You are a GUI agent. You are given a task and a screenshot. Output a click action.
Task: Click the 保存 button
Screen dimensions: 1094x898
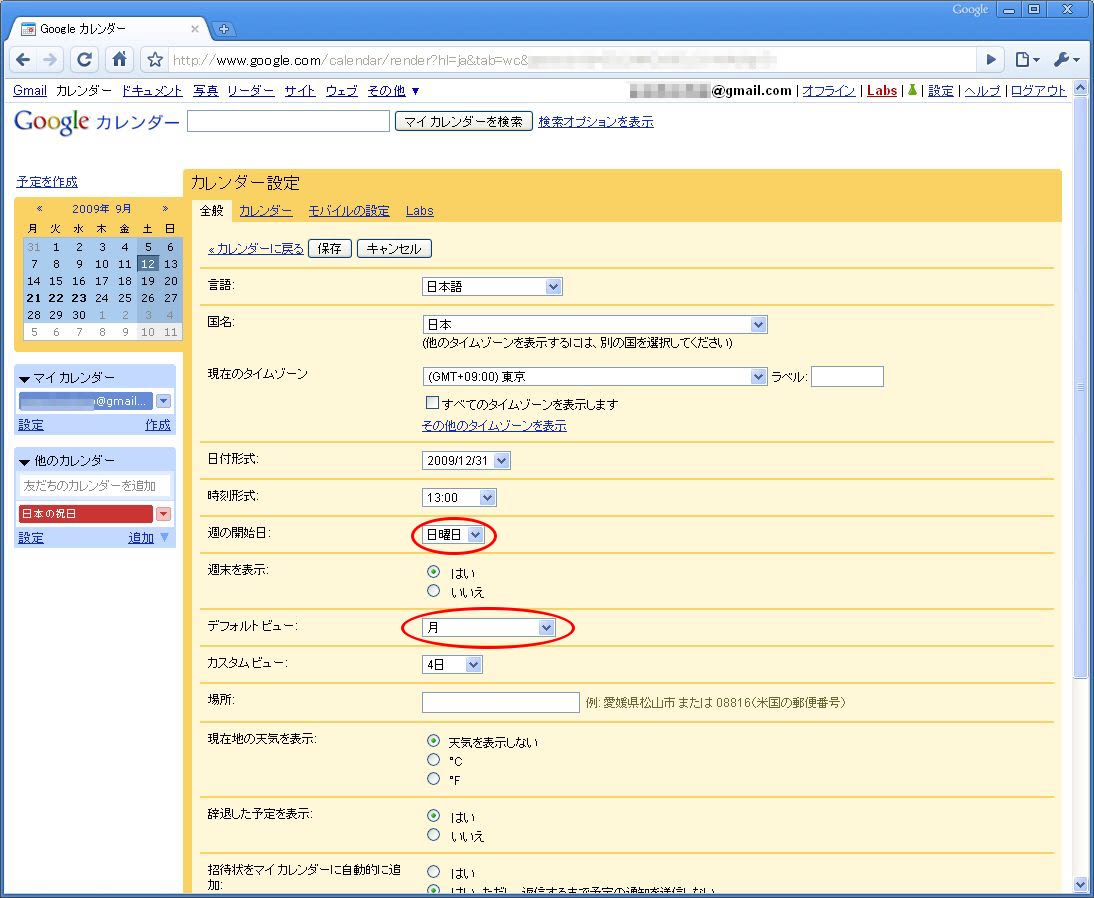(330, 249)
